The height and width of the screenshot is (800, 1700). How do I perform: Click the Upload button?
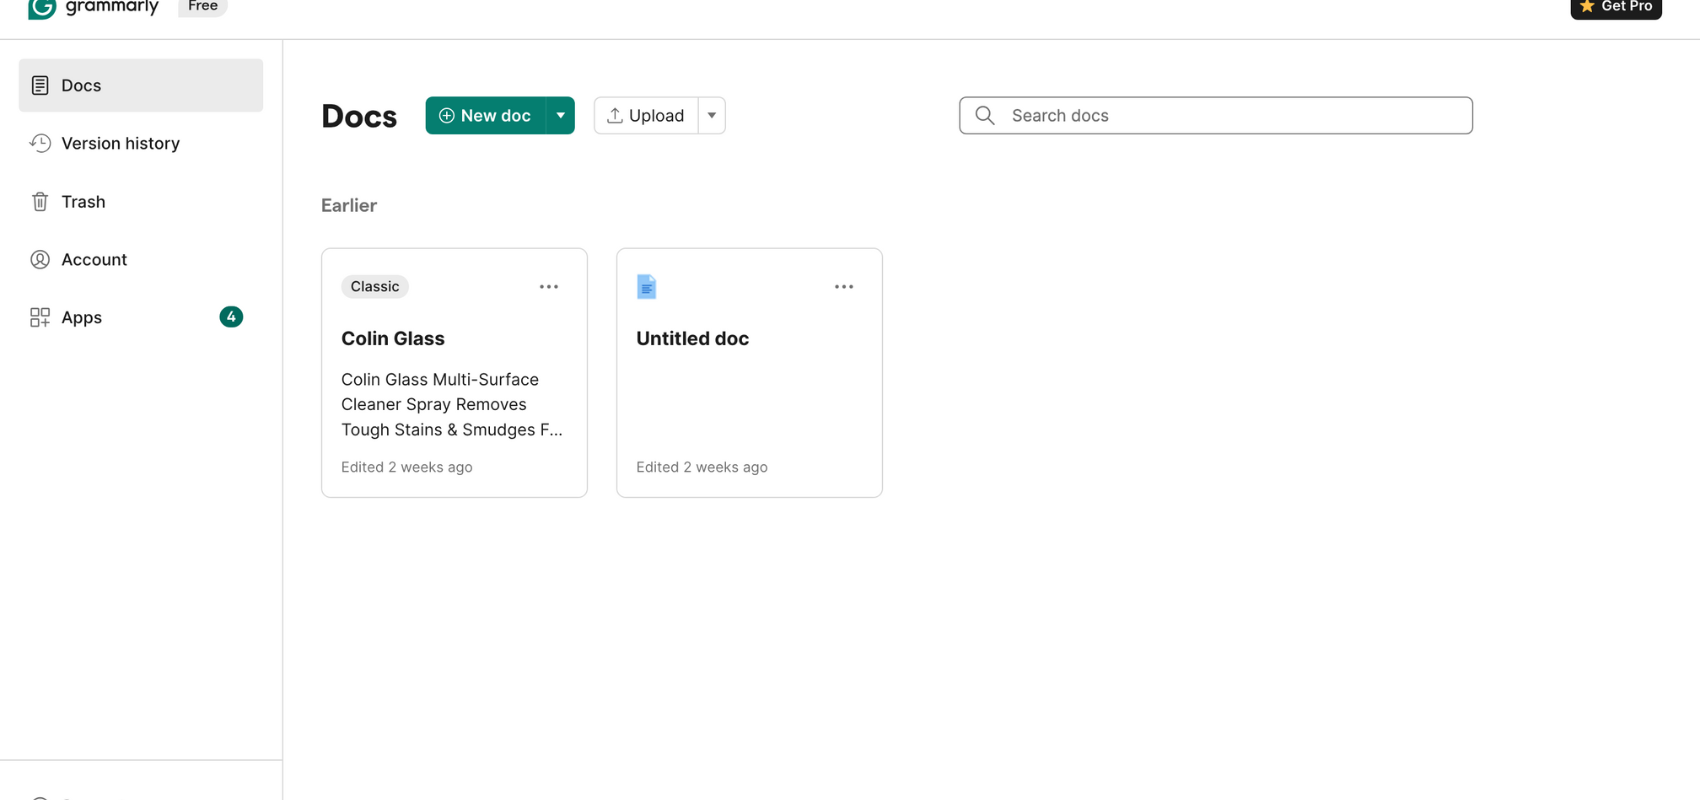click(646, 116)
